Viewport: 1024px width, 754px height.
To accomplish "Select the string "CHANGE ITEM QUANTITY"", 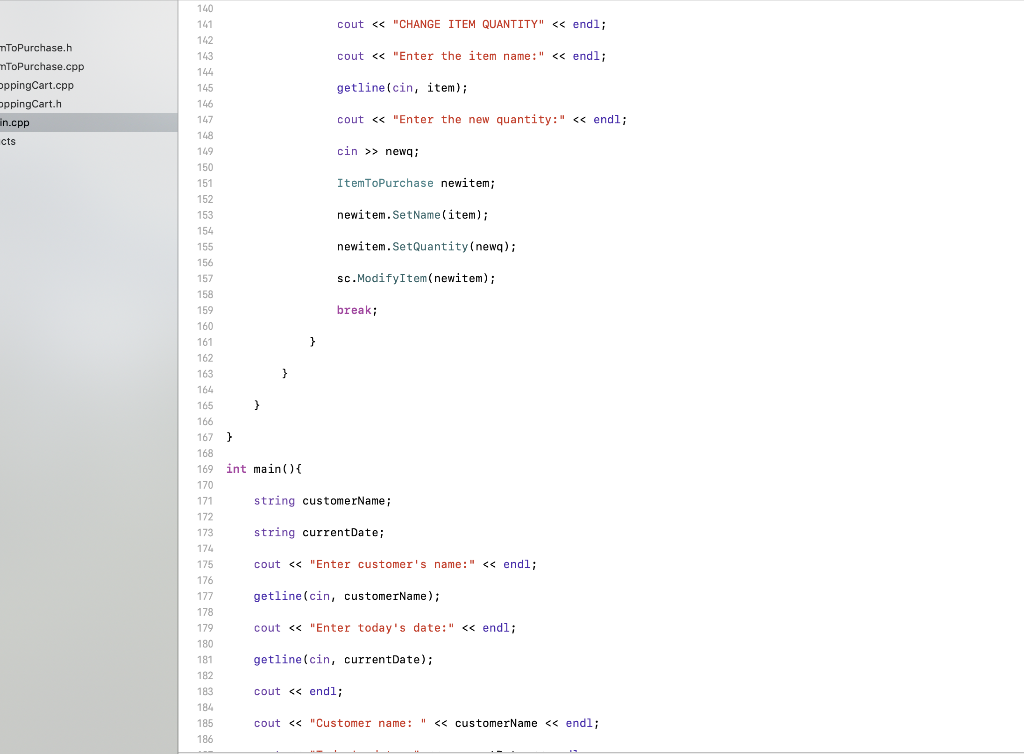I will [x=467, y=24].
